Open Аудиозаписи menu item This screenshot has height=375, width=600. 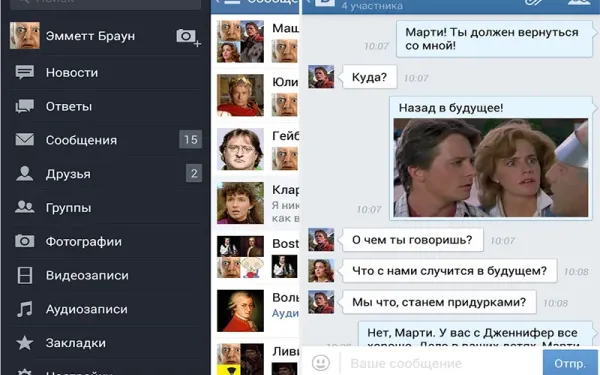[x=106, y=309]
